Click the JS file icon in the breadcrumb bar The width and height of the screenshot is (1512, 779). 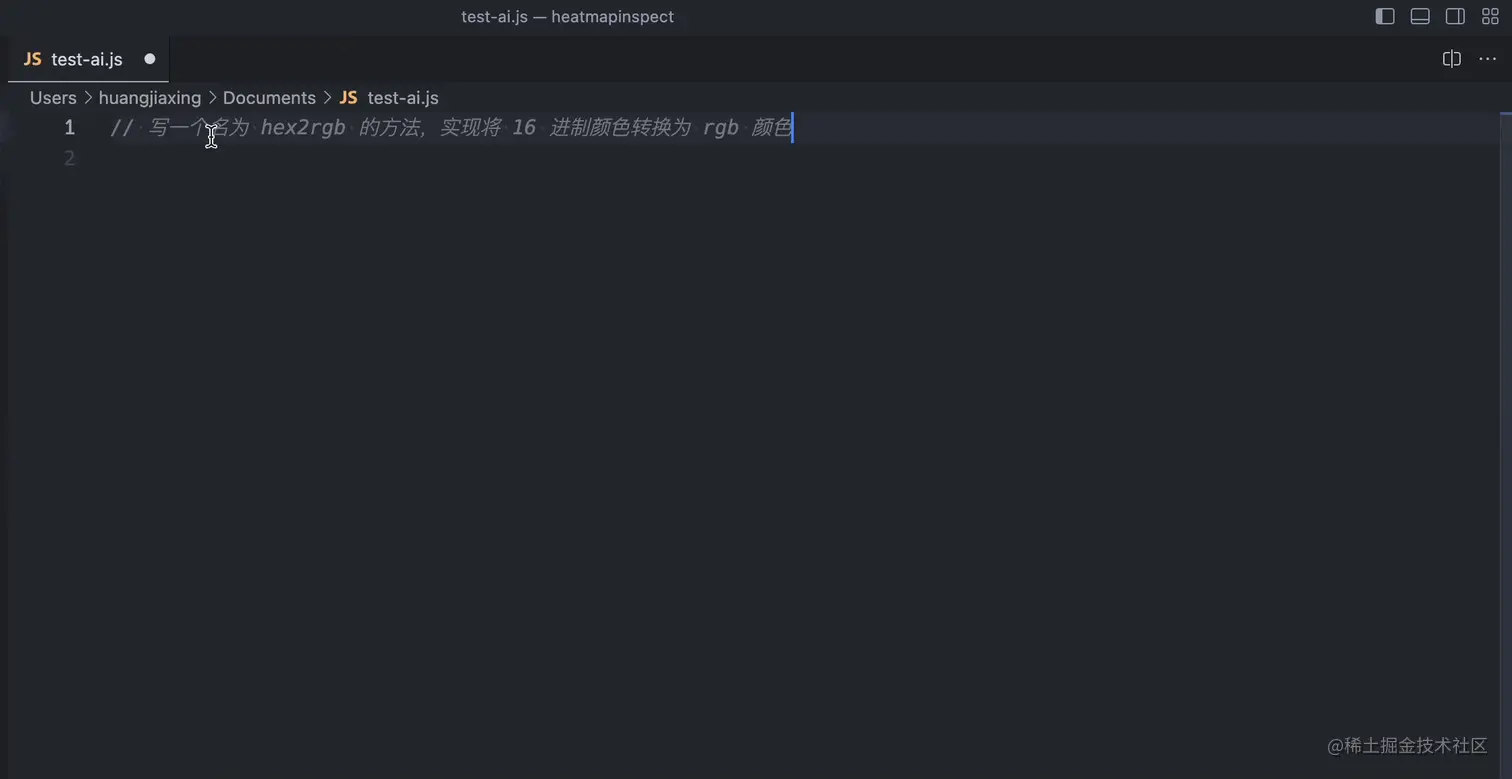pyautogui.click(x=348, y=97)
